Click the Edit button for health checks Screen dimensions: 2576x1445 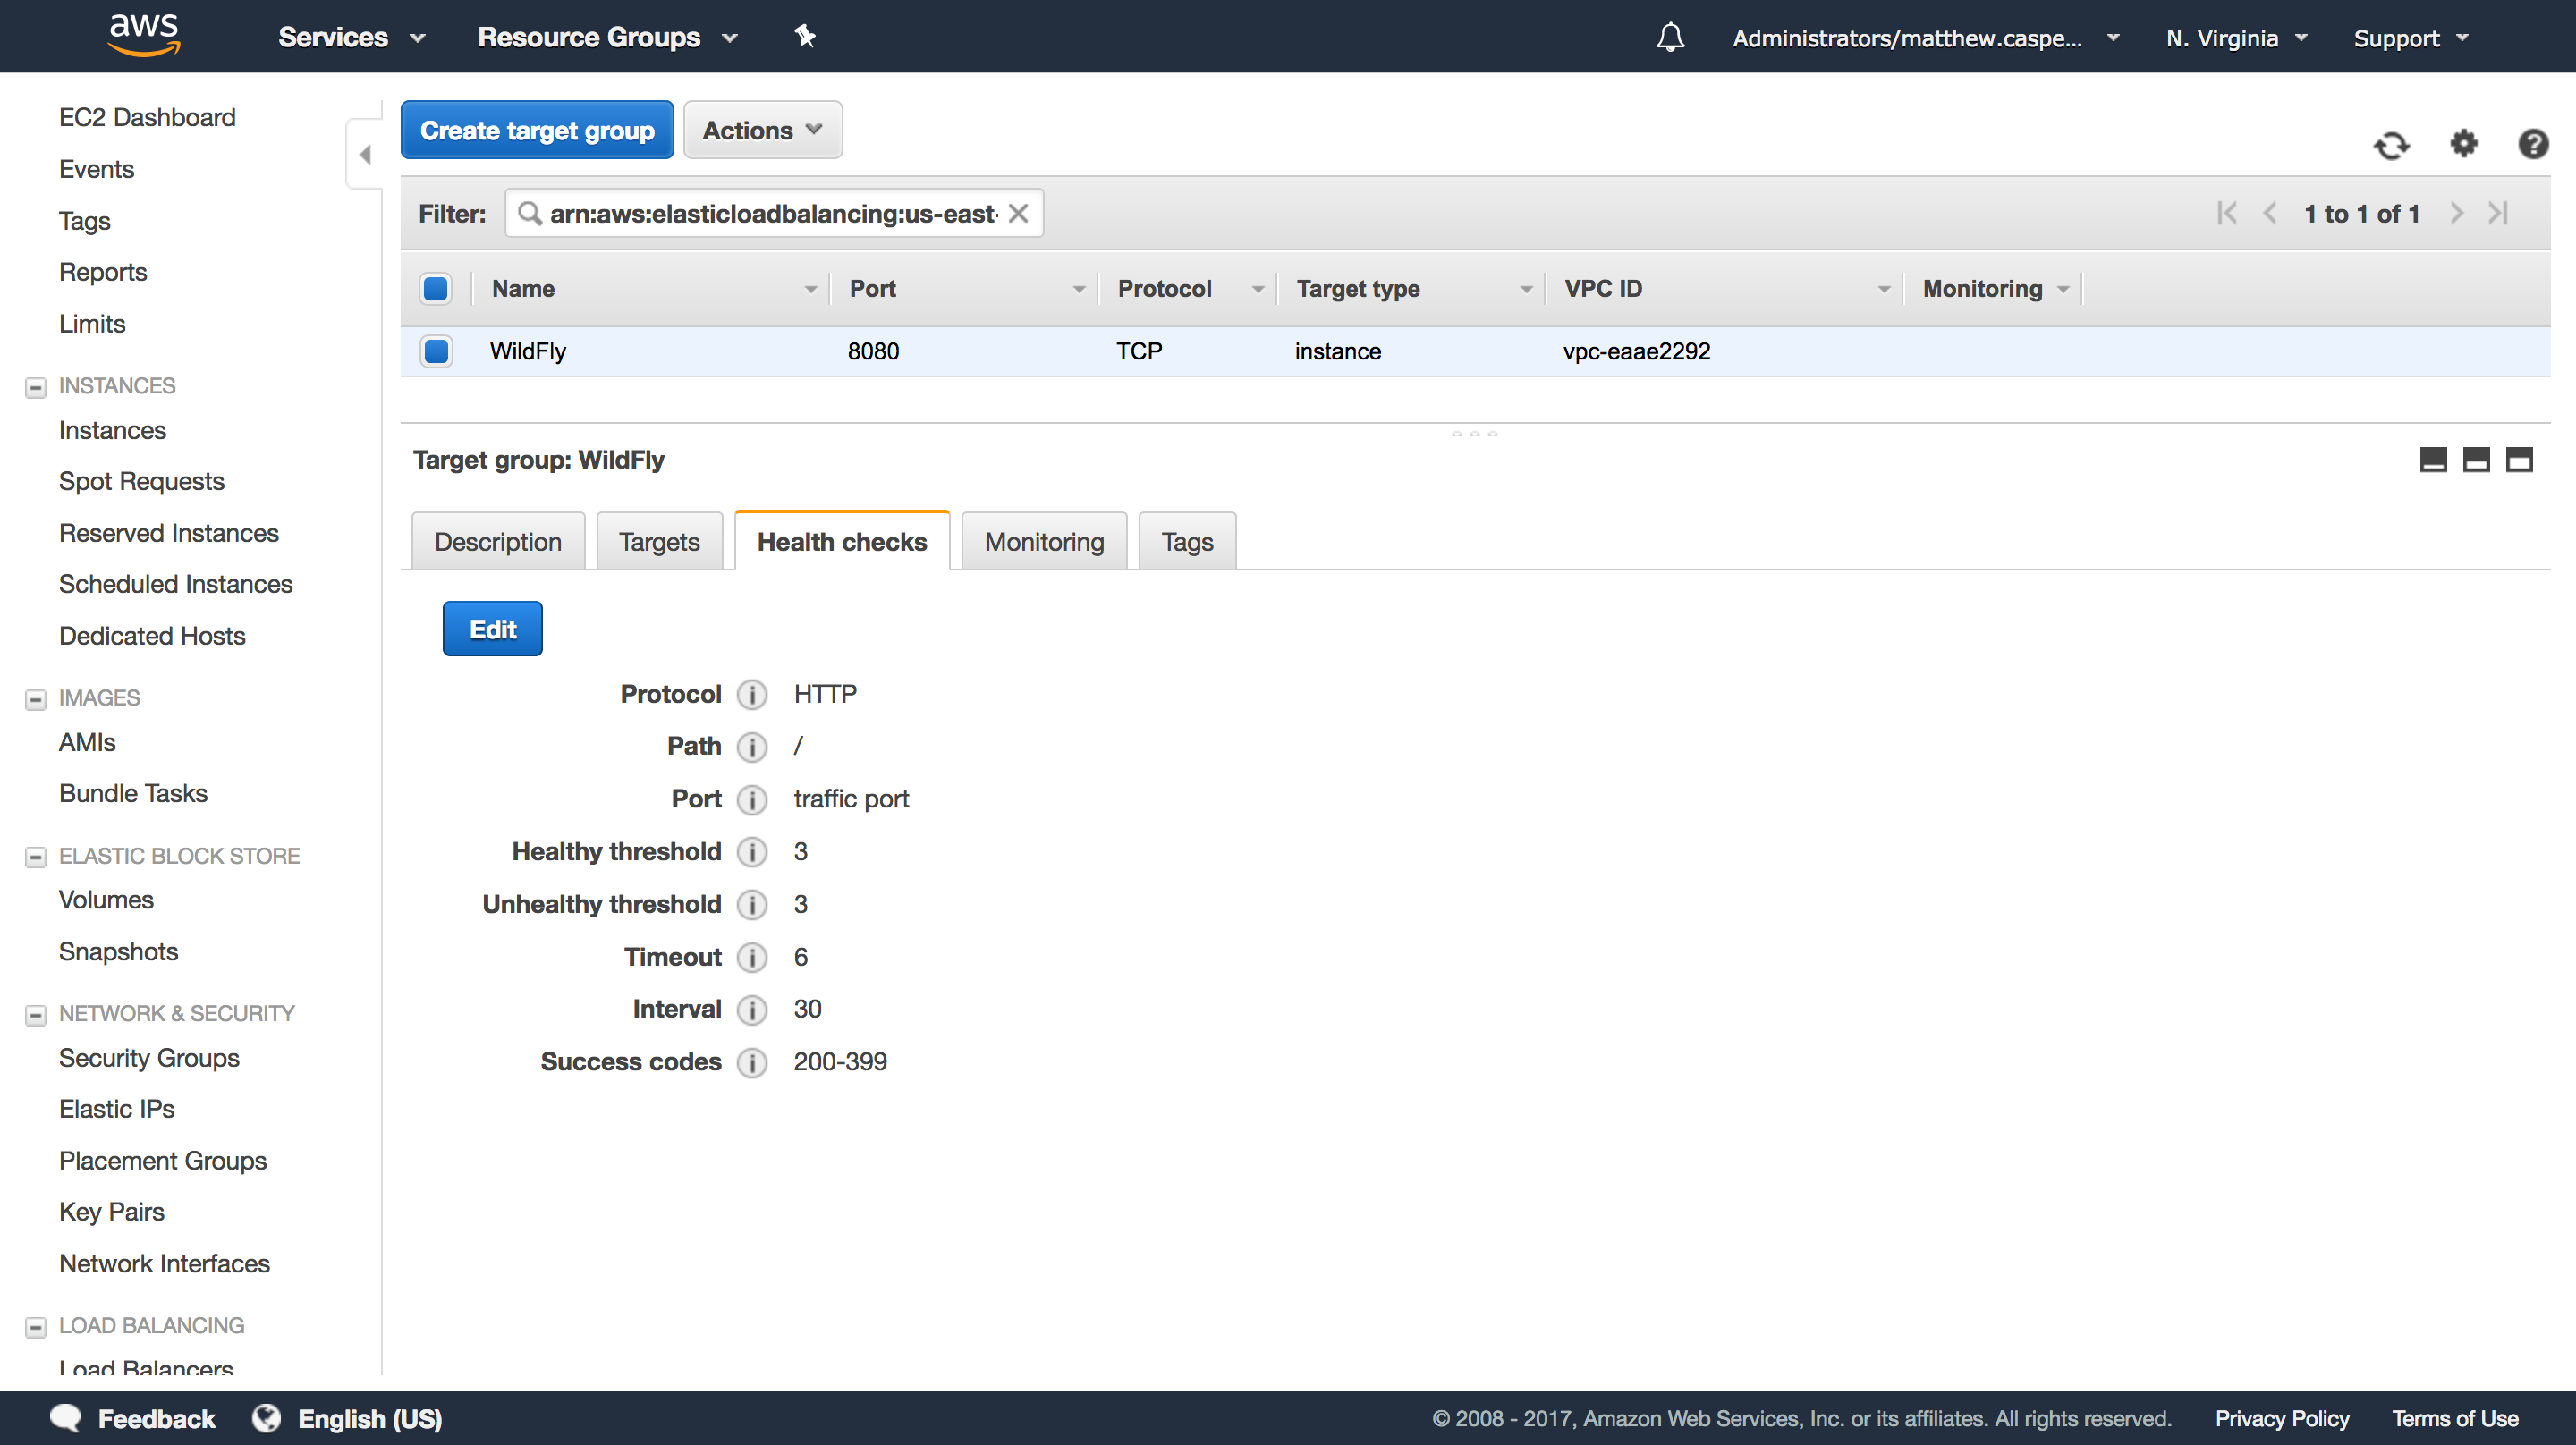click(x=492, y=628)
